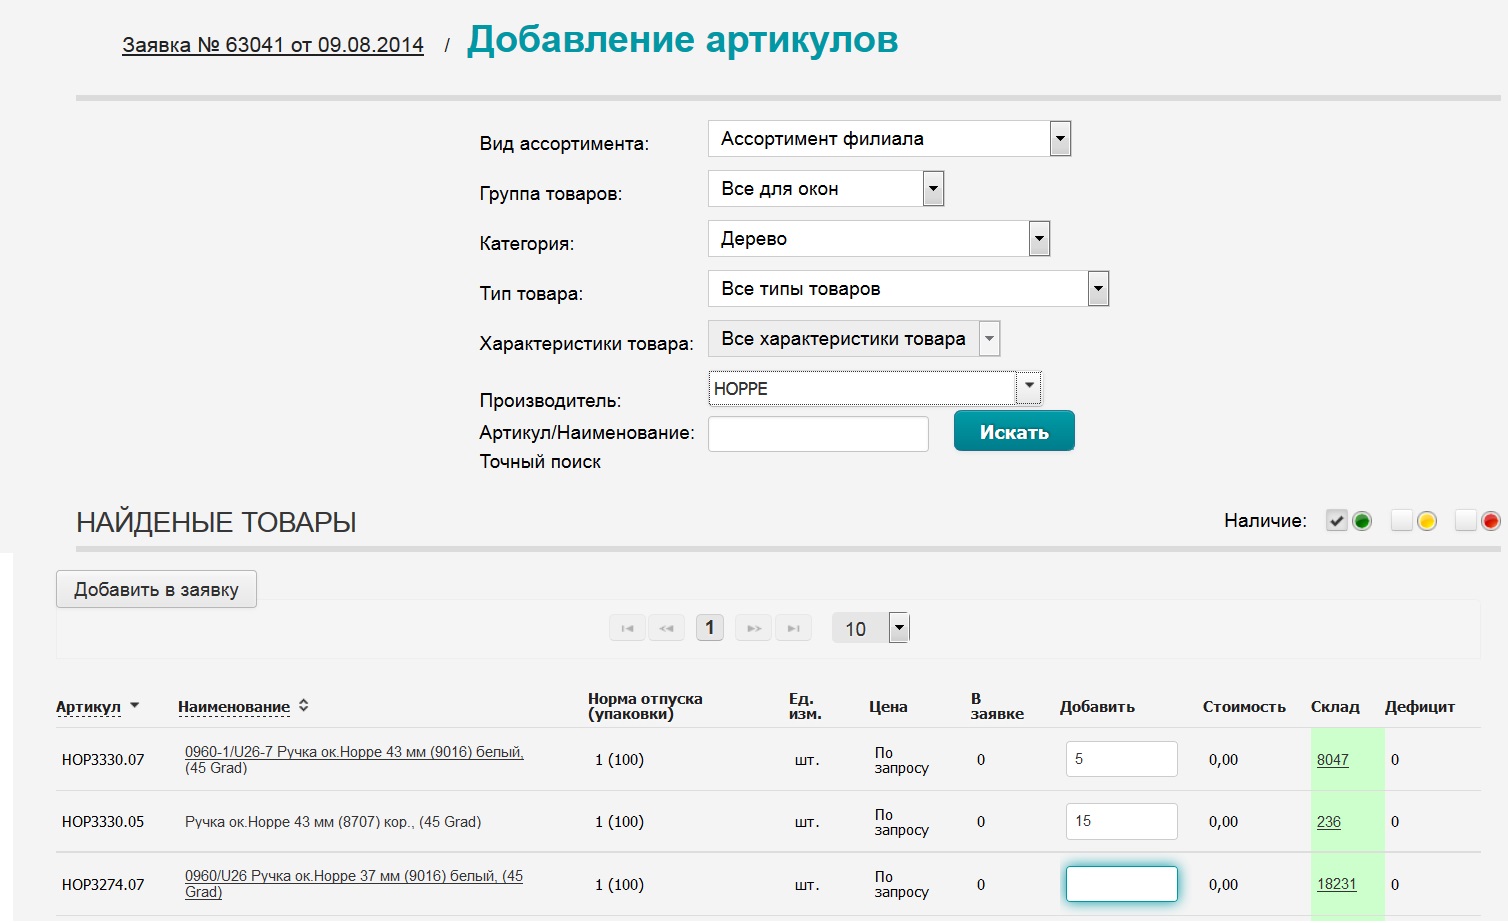Sort by Артикул column arrow
Screen dimensions: 1508x923
click(135, 706)
